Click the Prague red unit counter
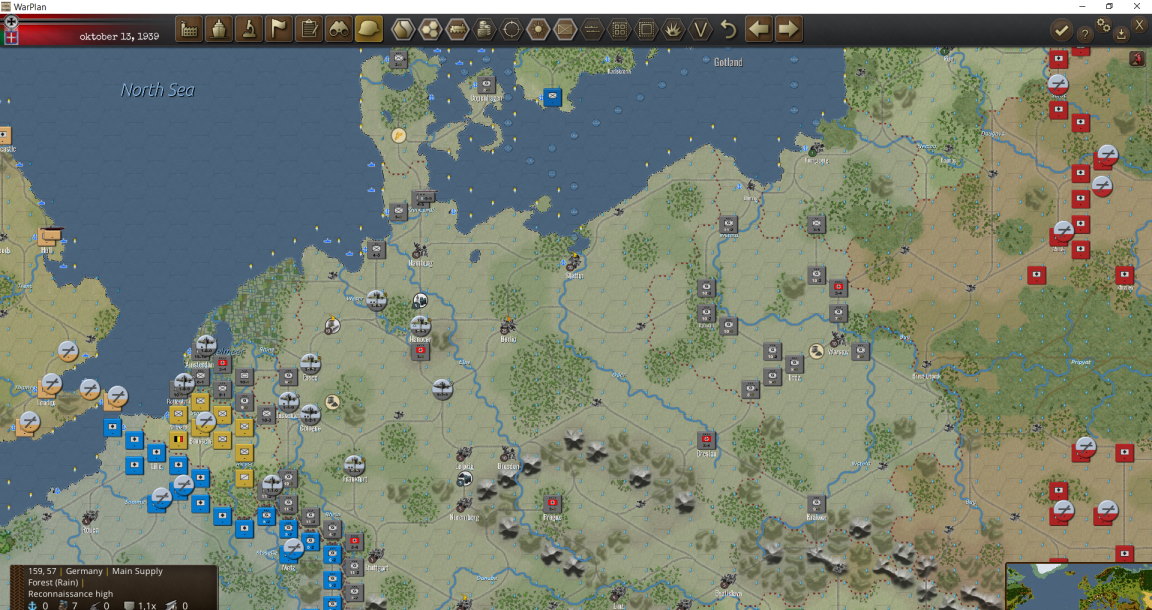The image size is (1152, 610). click(552, 503)
